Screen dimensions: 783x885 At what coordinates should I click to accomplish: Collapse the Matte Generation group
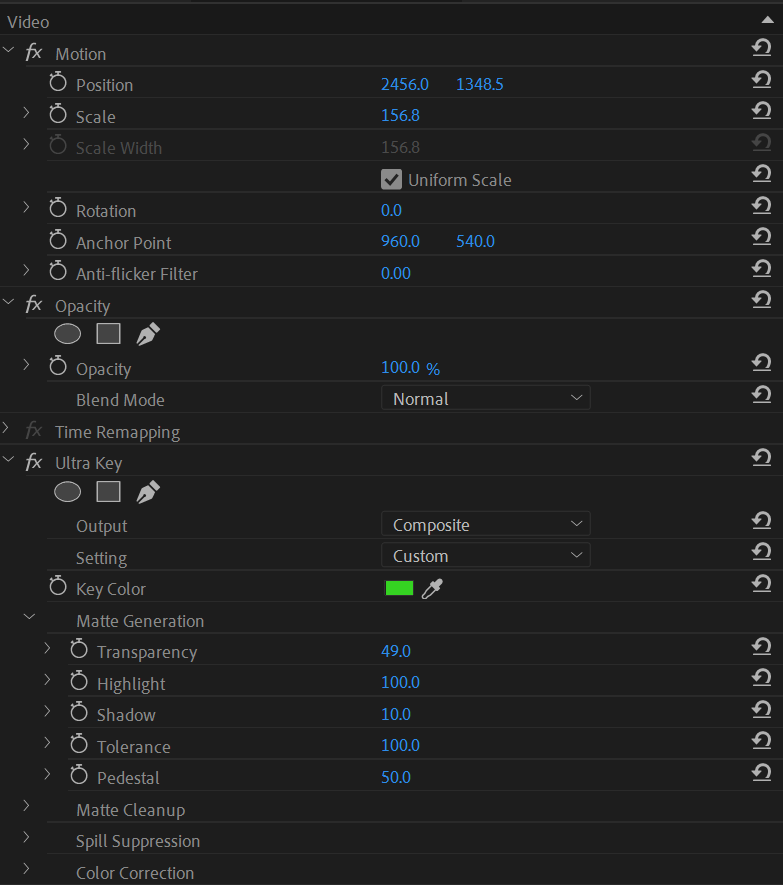(x=28, y=618)
